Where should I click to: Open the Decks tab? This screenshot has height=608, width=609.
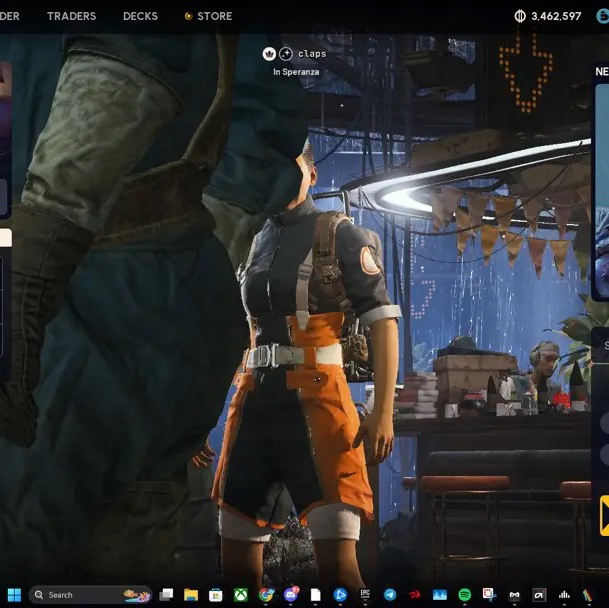click(x=140, y=16)
